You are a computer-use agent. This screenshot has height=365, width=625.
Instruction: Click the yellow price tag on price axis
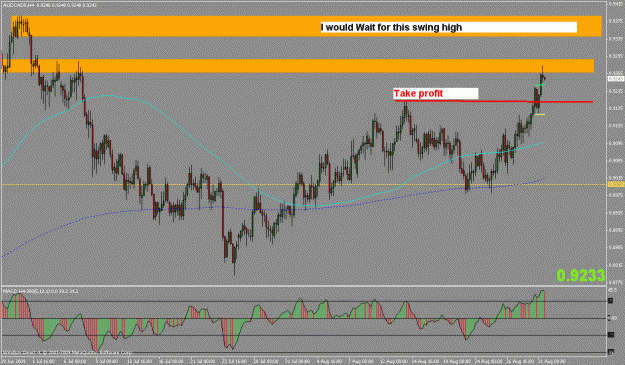coord(615,184)
